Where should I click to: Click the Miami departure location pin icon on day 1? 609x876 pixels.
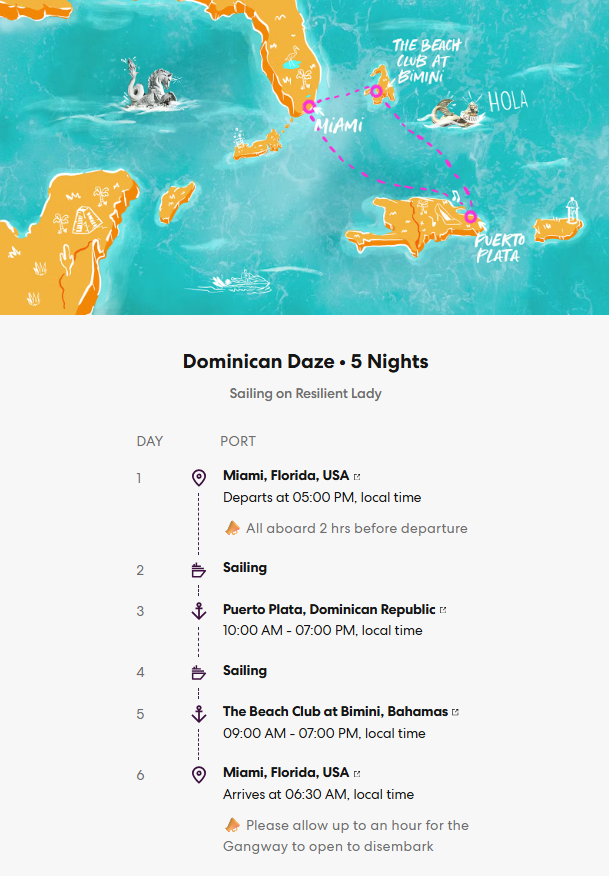198,477
